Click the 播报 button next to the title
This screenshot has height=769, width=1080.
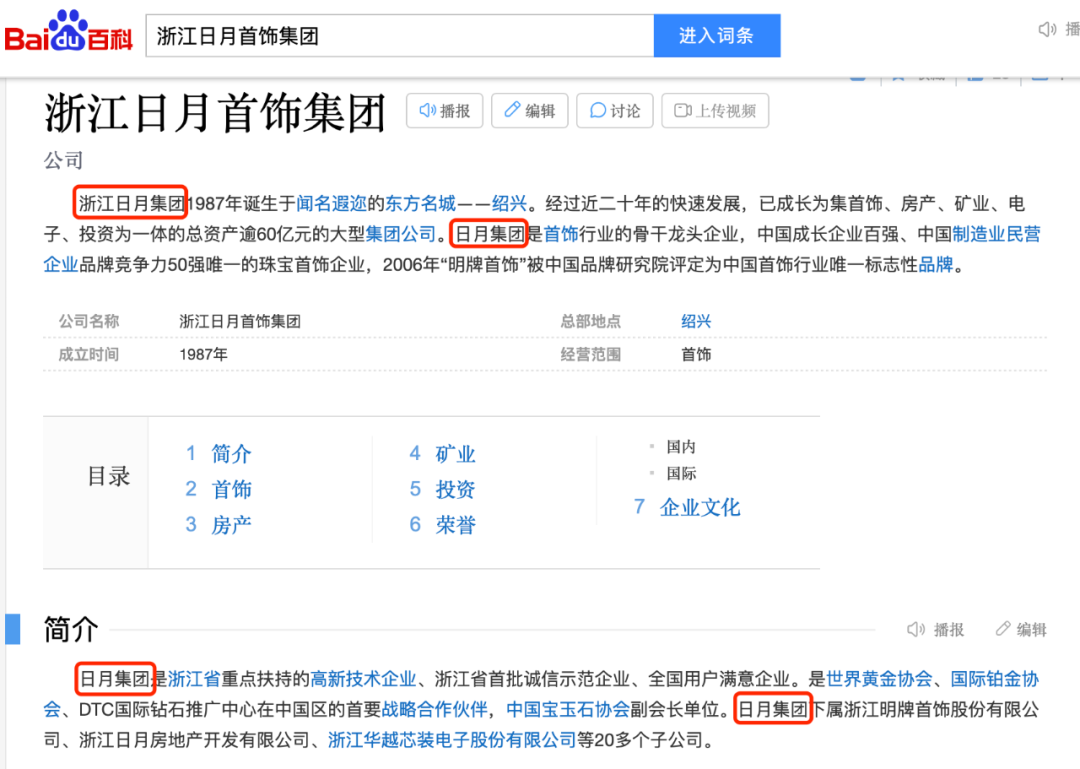(x=444, y=111)
